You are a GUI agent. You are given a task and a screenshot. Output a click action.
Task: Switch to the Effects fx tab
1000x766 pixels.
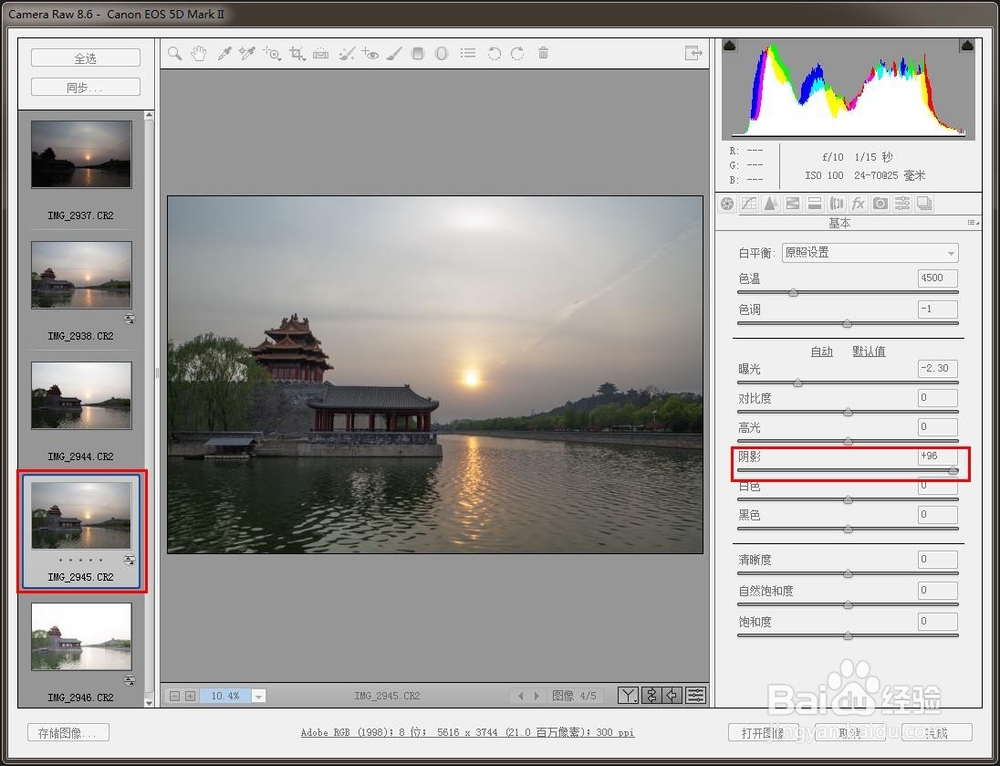pos(858,203)
